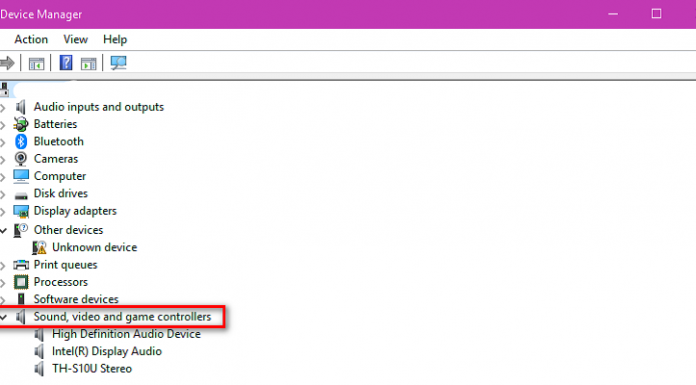The width and height of the screenshot is (696, 385).
Task: Select the TH-S10U Stereo entry
Action: (92, 369)
